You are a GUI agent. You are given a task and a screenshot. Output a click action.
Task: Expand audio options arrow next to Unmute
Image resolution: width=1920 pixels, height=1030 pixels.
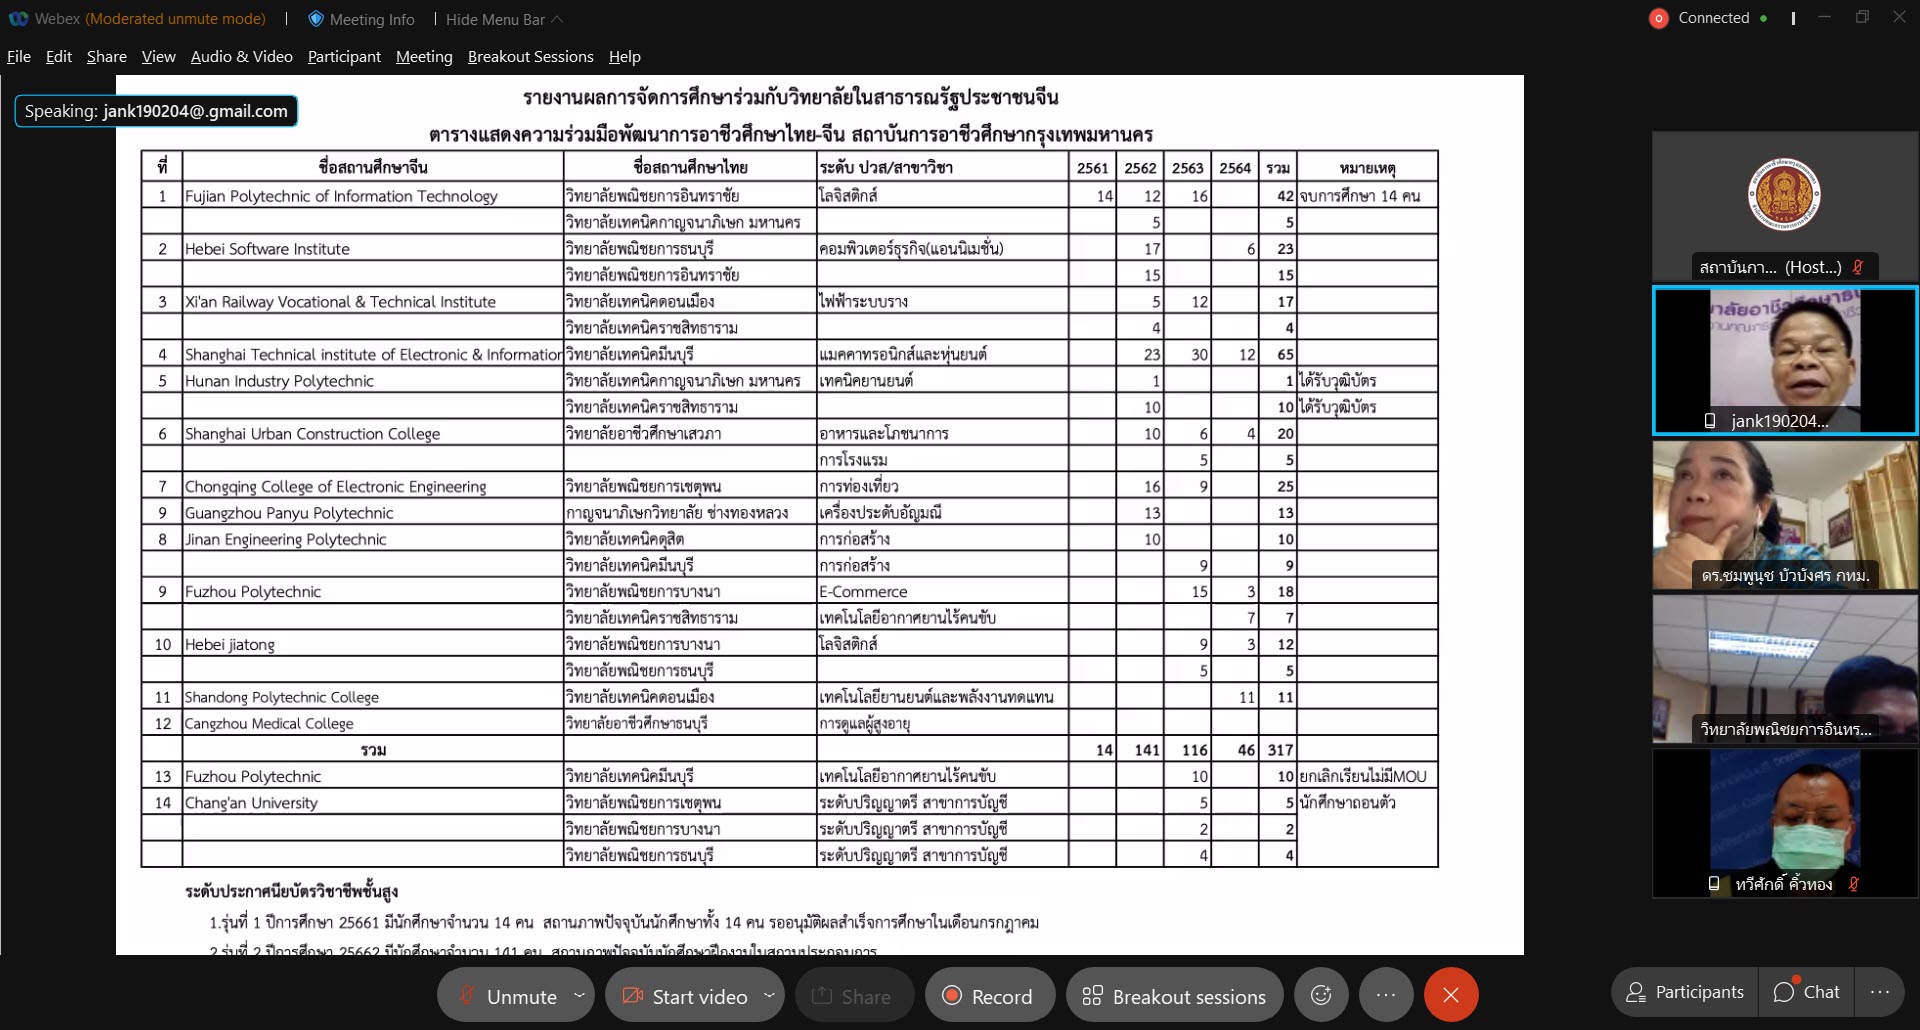[579, 996]
